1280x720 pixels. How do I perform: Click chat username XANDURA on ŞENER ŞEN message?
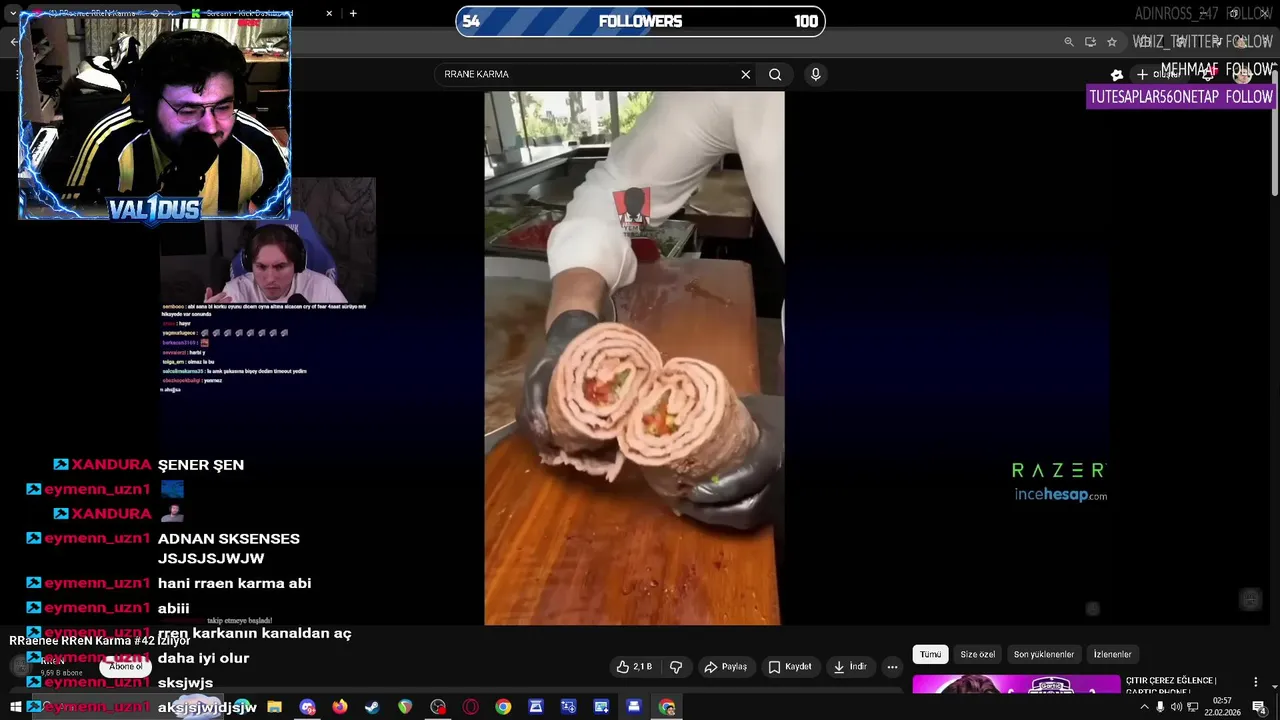pos(111,465)
